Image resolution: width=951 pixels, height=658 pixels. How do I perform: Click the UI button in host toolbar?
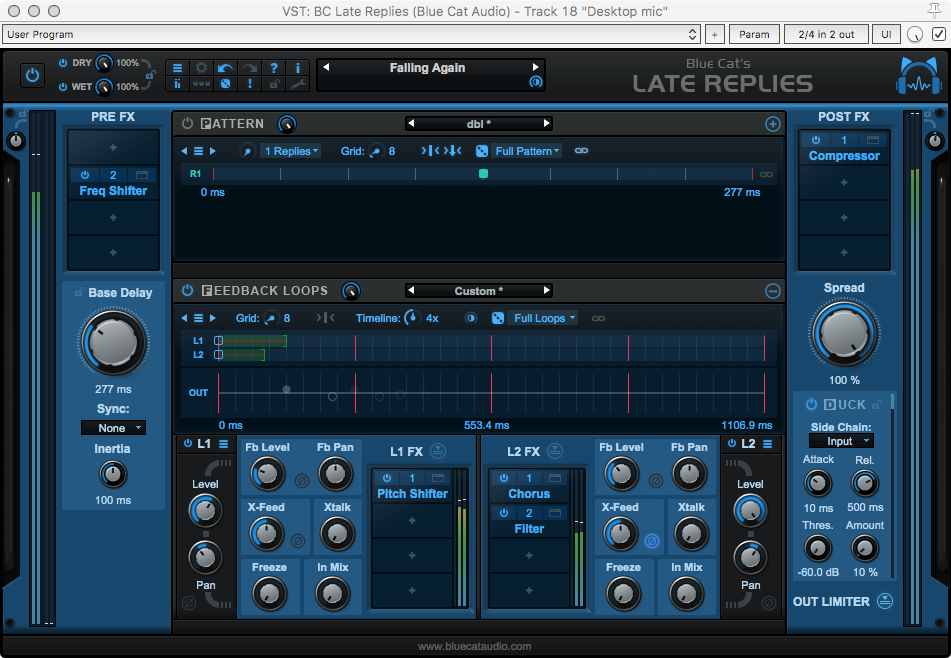pyautogui.click(x=886, y=35)
